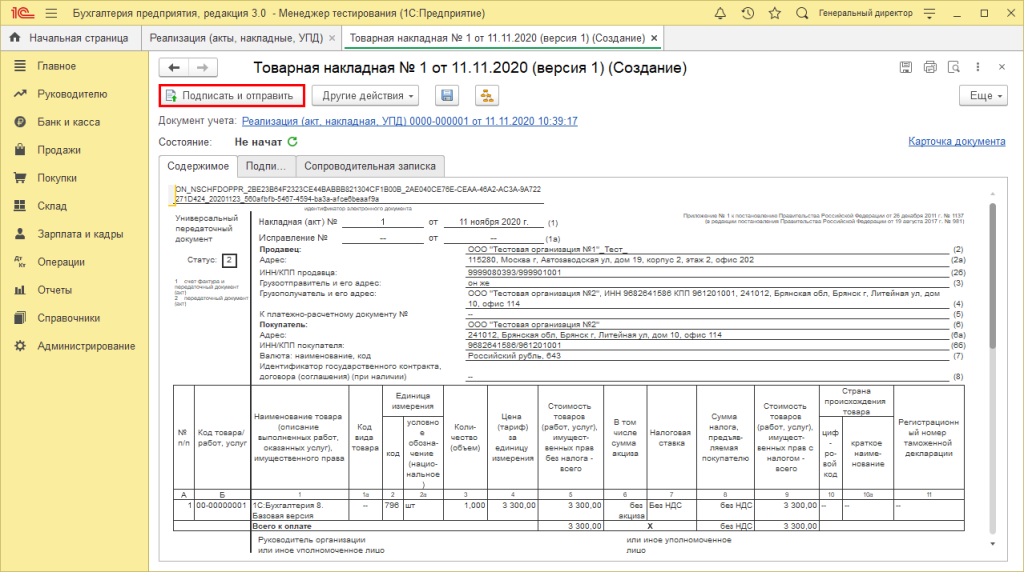Open the Реализация accounting document link
Viewport: 1024px width, 572px height.
point(410,121)
